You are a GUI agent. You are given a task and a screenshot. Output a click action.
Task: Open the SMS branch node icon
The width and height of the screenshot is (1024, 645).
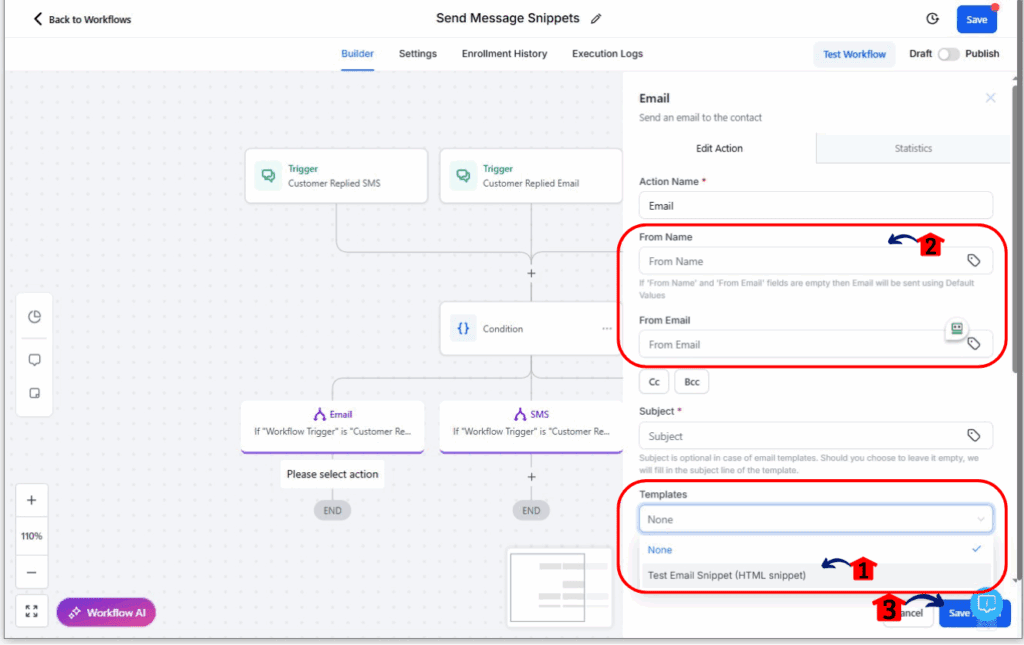(x=520, y=415)
